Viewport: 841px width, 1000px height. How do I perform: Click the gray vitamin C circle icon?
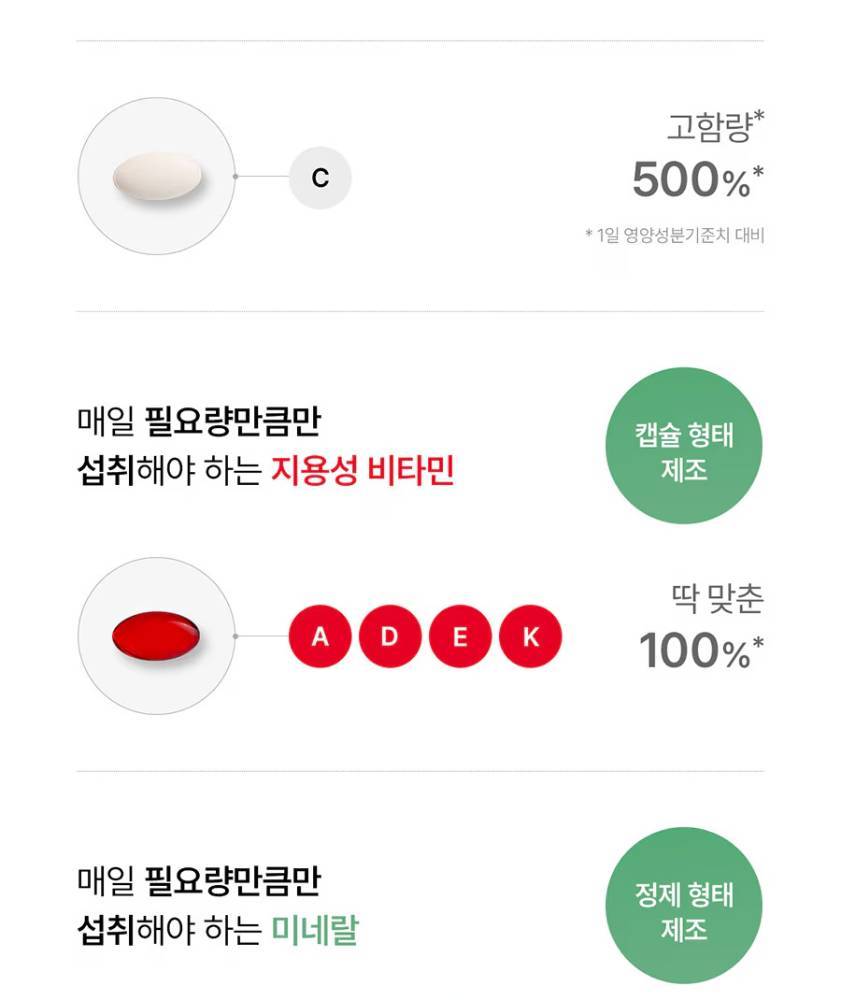(320, 178)
